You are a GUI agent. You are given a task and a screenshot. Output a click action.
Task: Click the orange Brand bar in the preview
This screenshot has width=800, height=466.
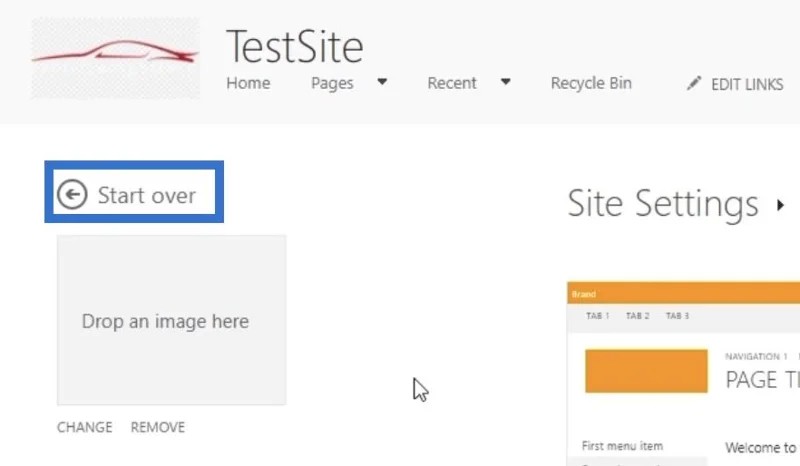[684, 293]
